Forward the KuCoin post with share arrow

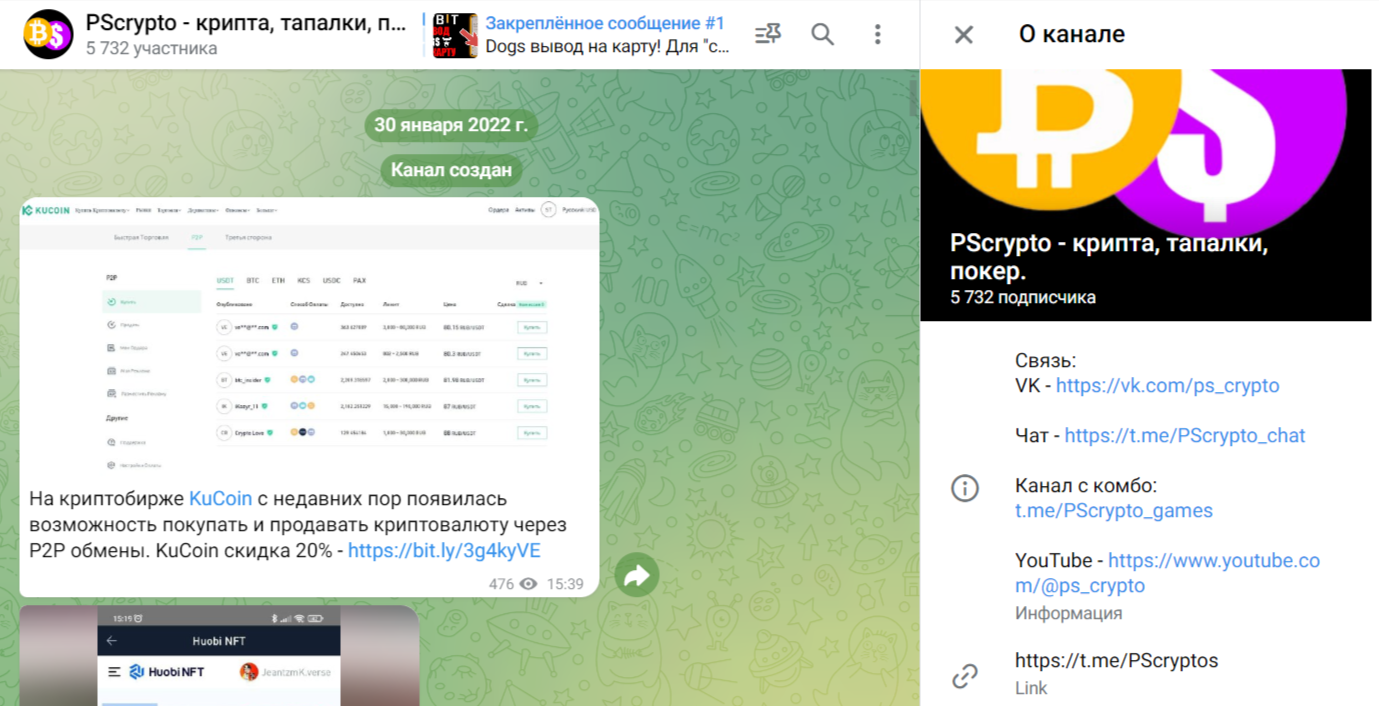637,575
